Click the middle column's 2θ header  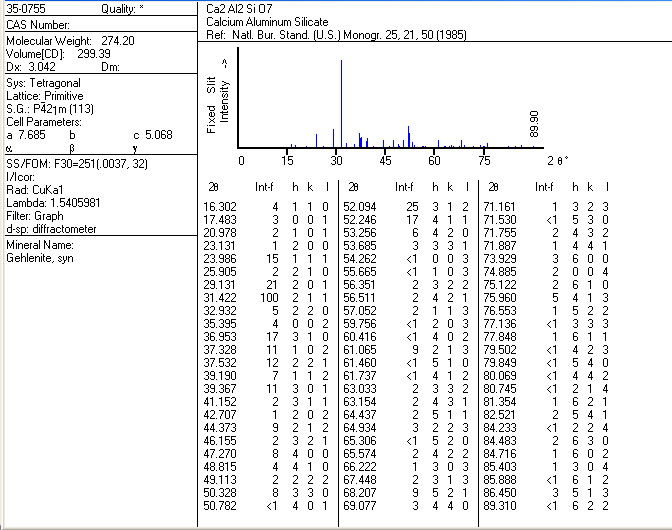[353, 187]
